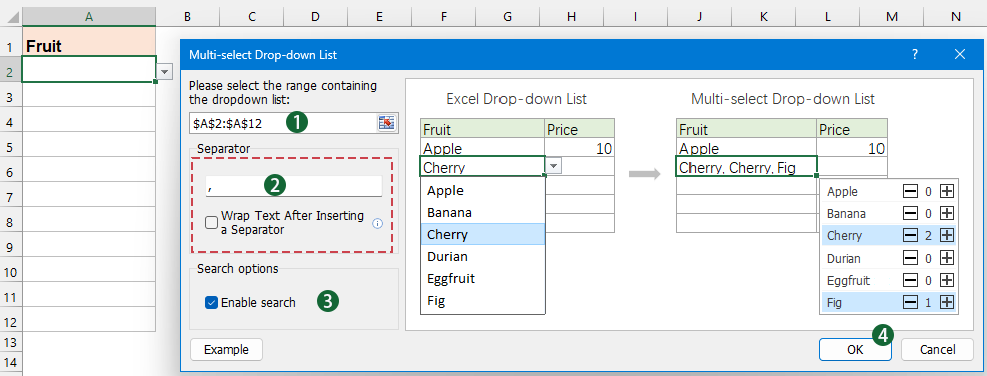Choose highlighted Cherry in the Excel drop-down example

coord(482,234)
